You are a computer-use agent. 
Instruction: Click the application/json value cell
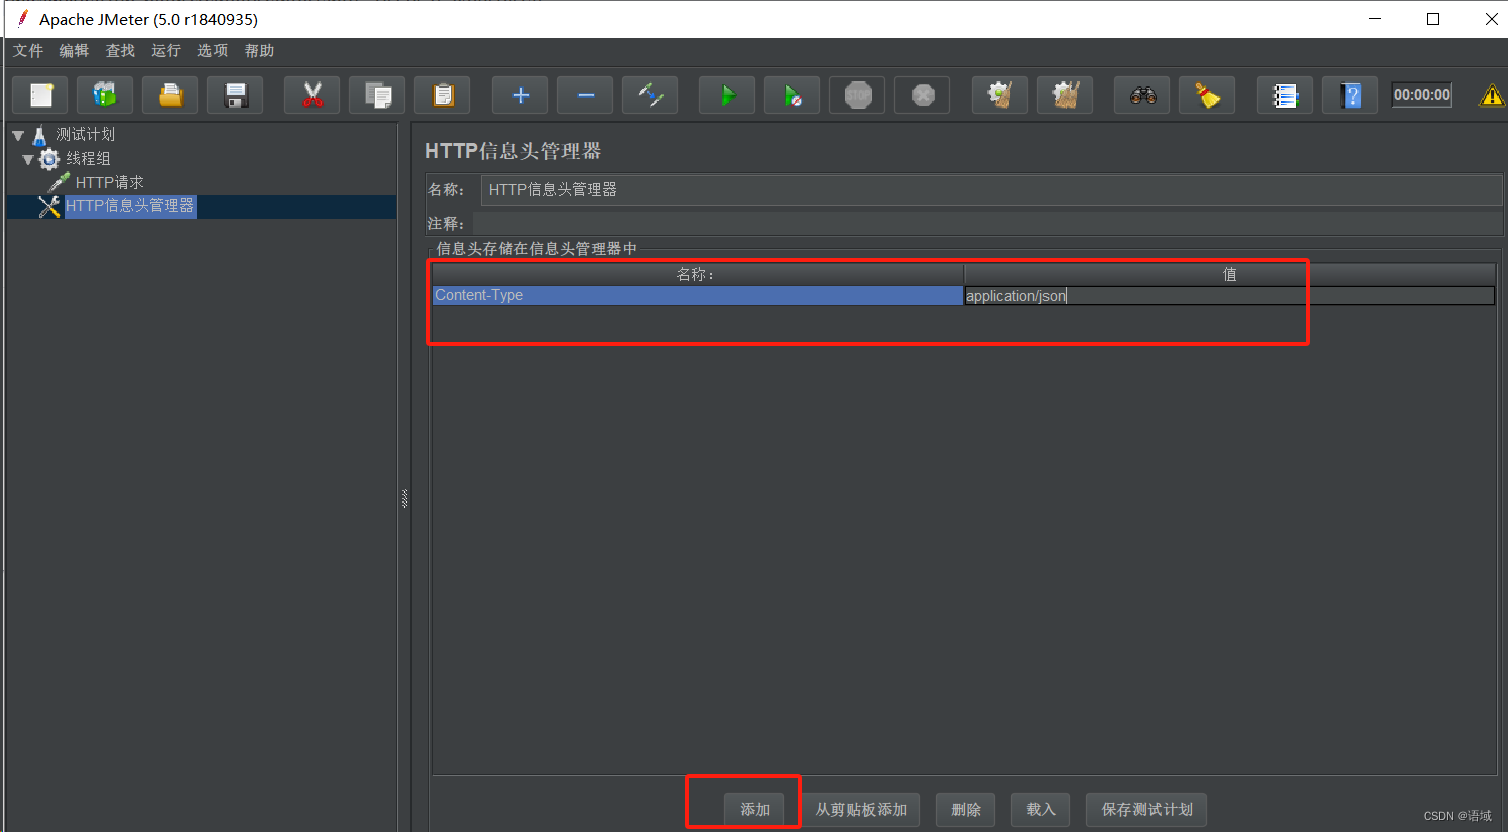point(1229,295)
